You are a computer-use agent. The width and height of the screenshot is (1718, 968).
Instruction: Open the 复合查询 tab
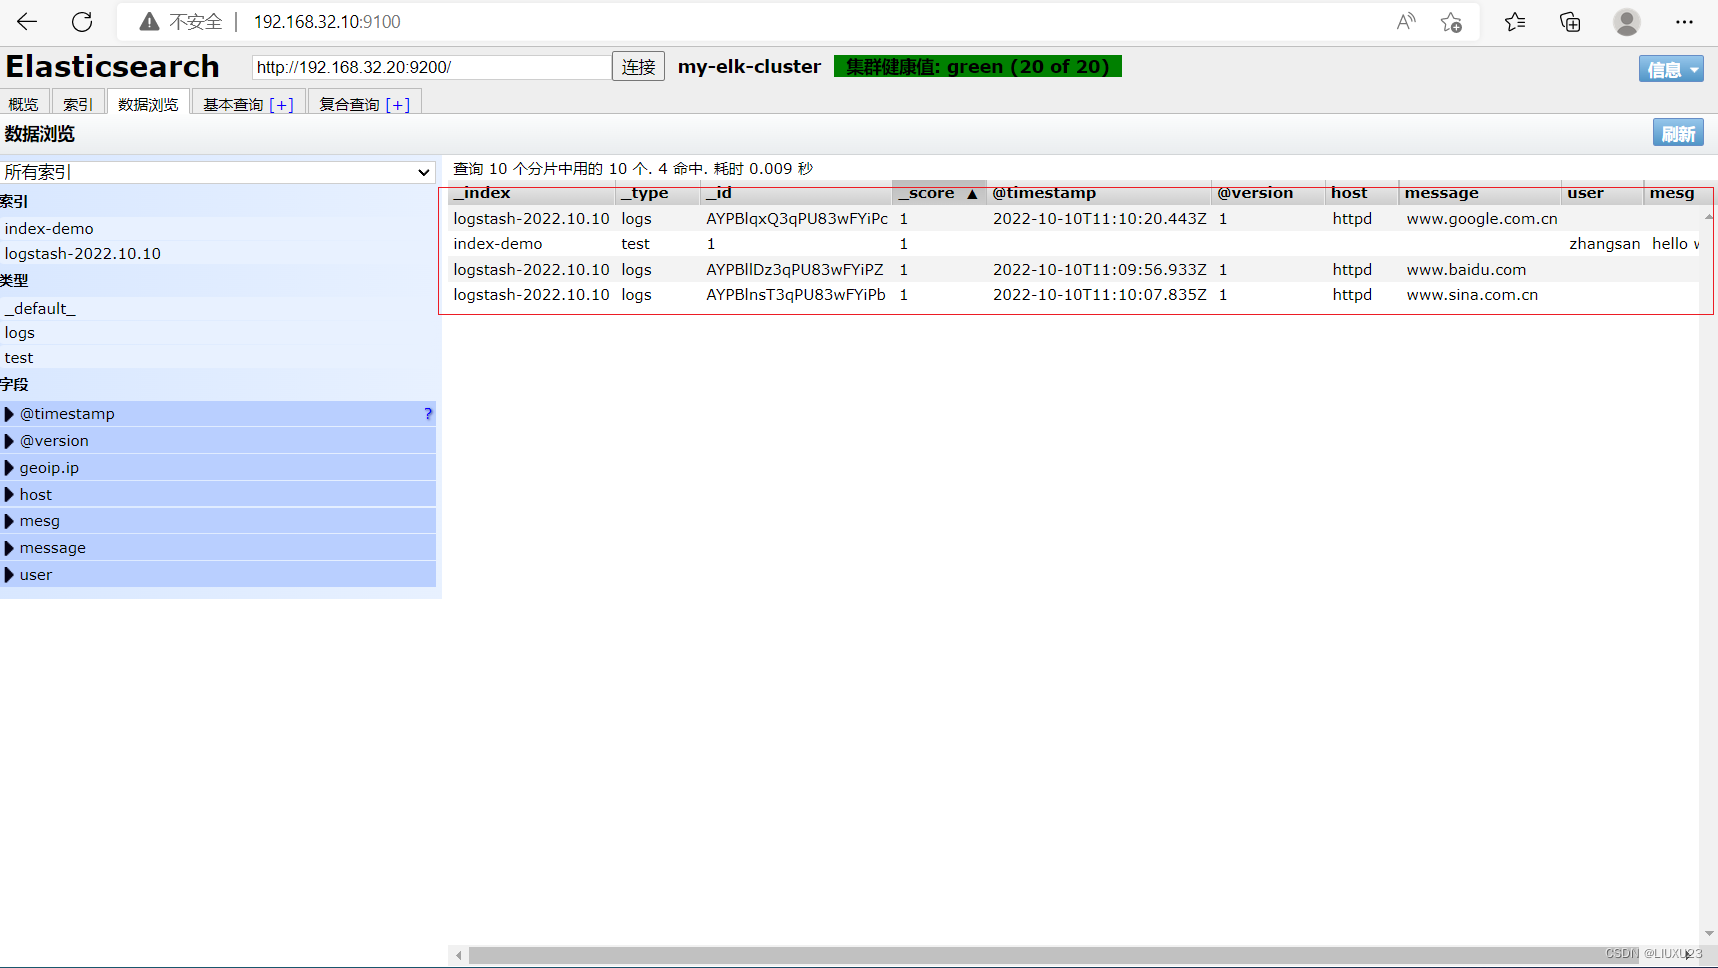tap(349, 104)
